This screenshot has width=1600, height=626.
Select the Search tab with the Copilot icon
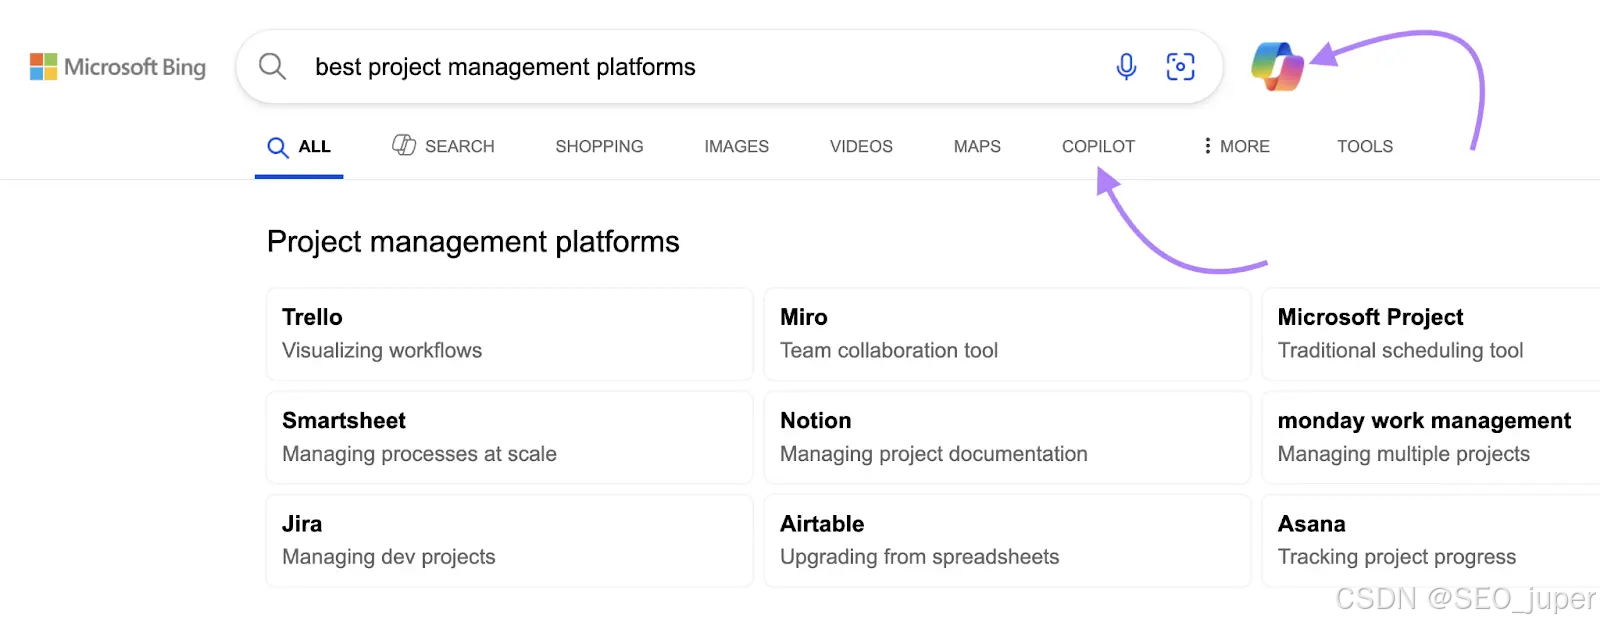[x=443, y=146]
